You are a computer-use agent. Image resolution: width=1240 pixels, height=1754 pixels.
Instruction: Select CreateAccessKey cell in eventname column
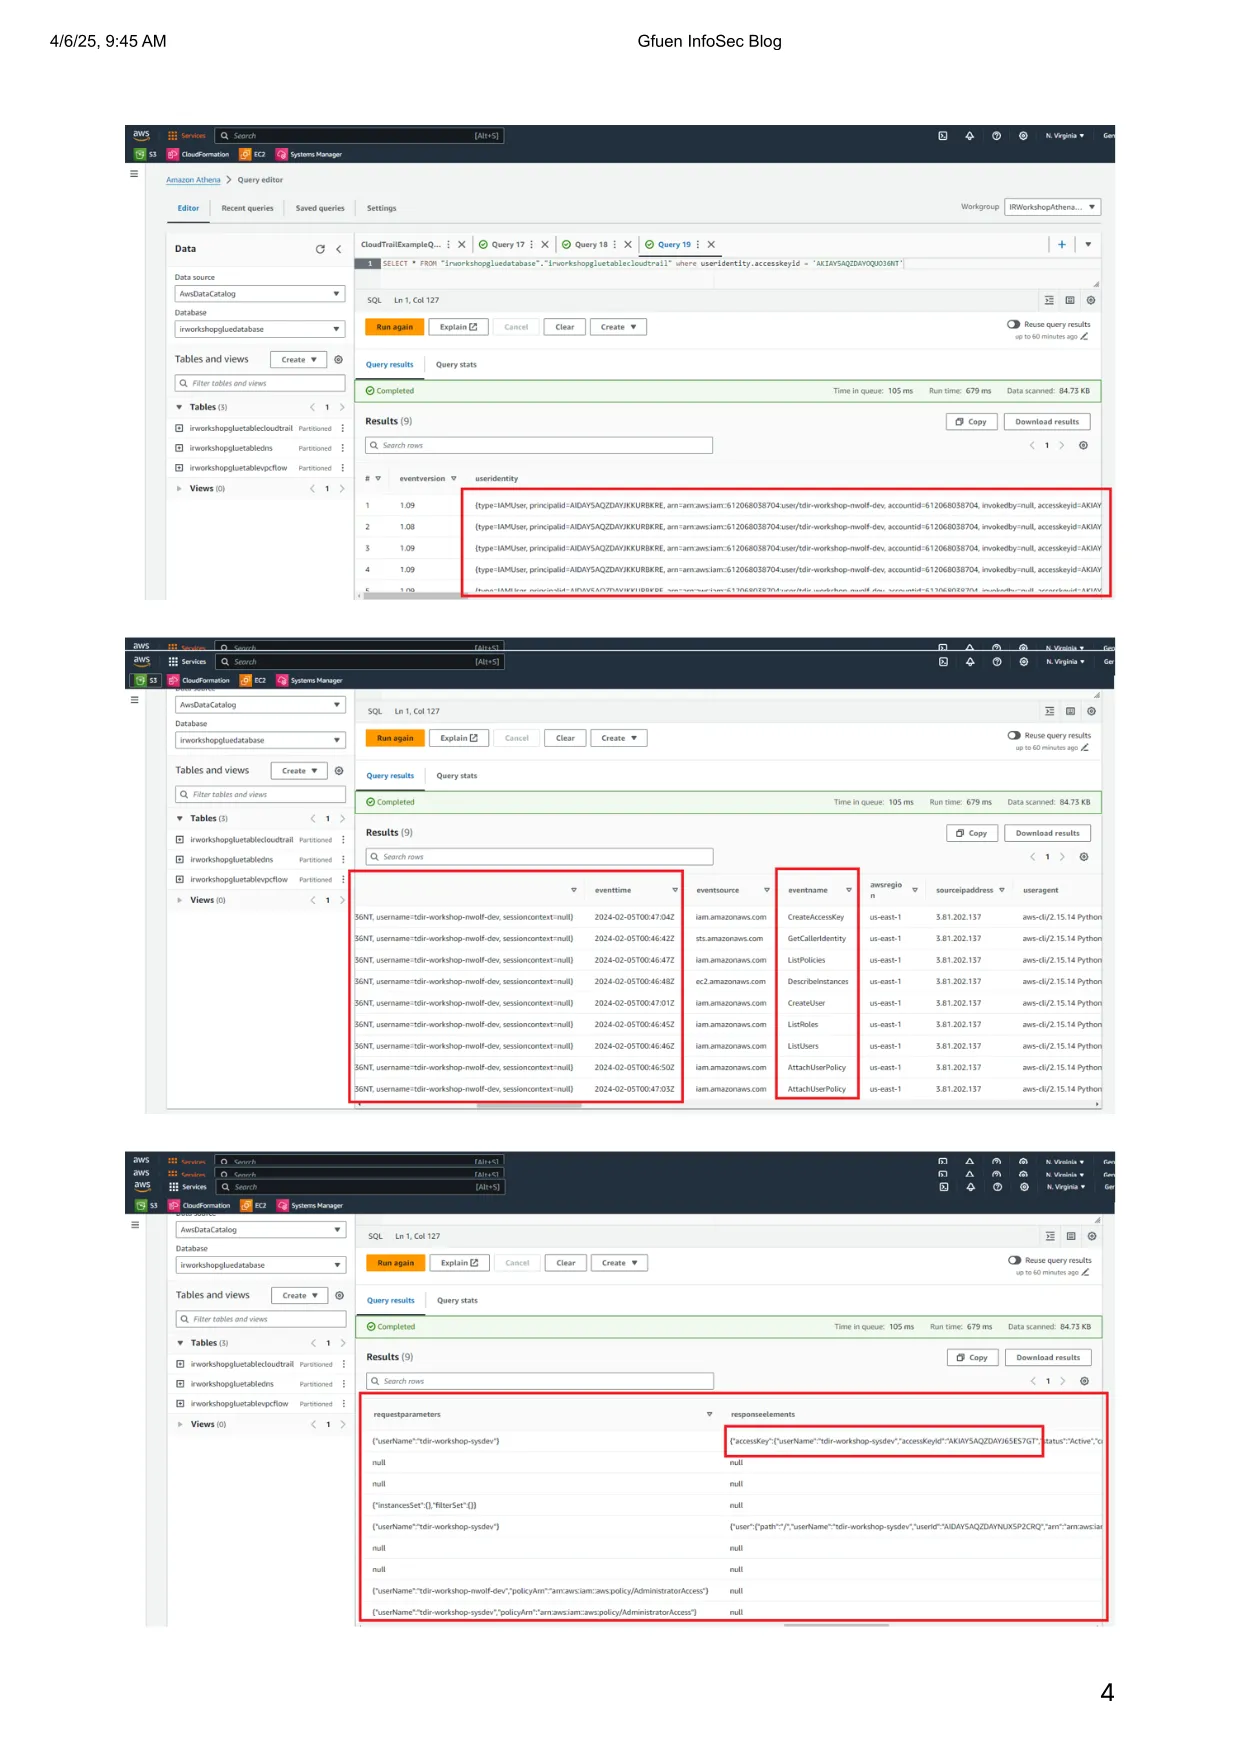tap(816, 917)
